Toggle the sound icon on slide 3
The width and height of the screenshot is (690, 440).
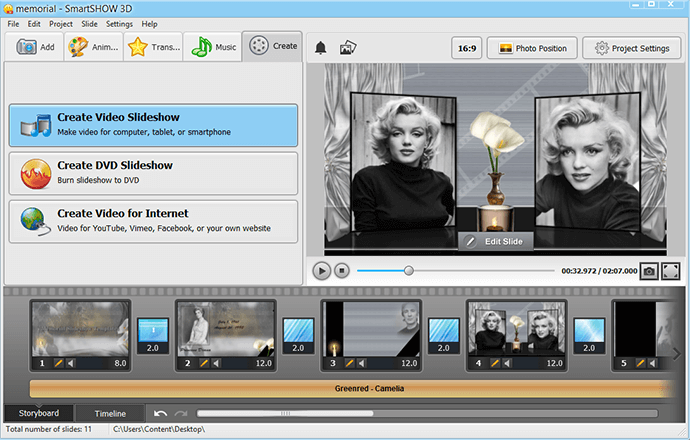362,363
